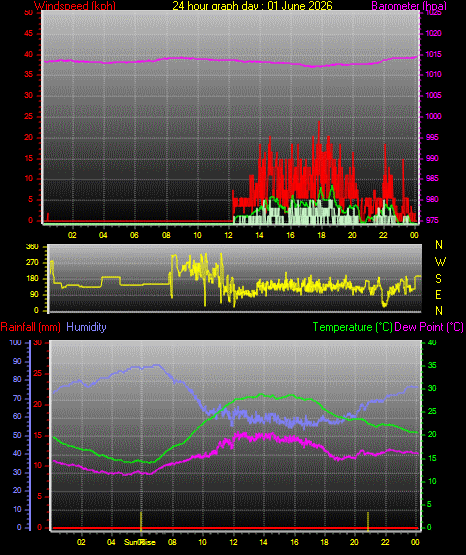Click the "24 hour graph day : 01 June 2026" heading

pos(252,6)
